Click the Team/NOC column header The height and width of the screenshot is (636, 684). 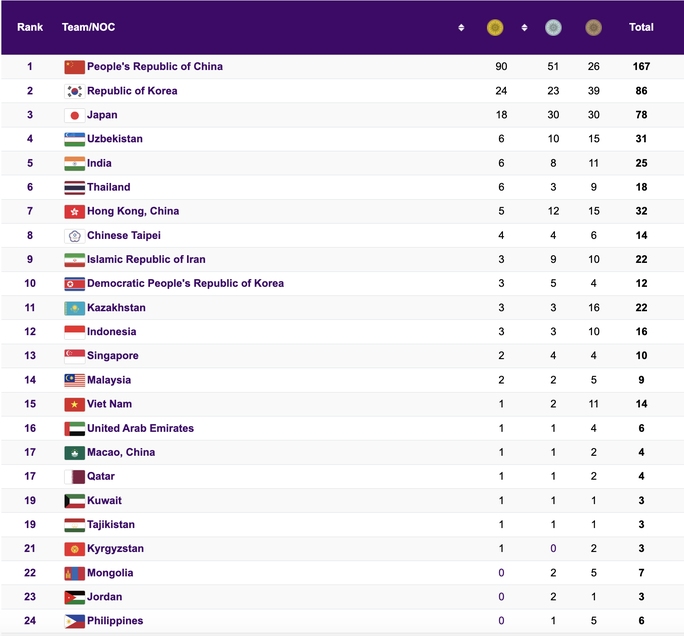(x=88, y=28)
